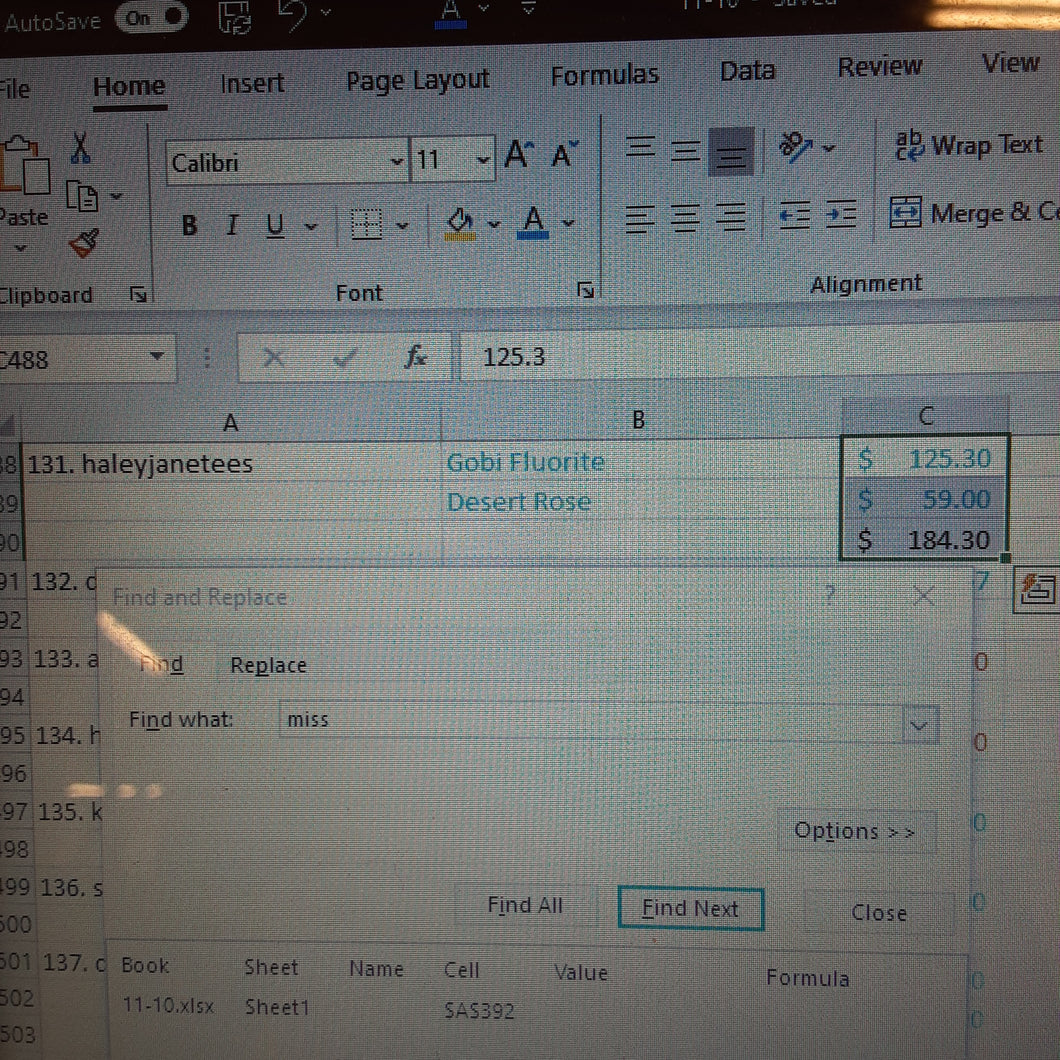Click Increase Font Size icon
This screenshot has height=1060, width=1060.
[519, 155]
